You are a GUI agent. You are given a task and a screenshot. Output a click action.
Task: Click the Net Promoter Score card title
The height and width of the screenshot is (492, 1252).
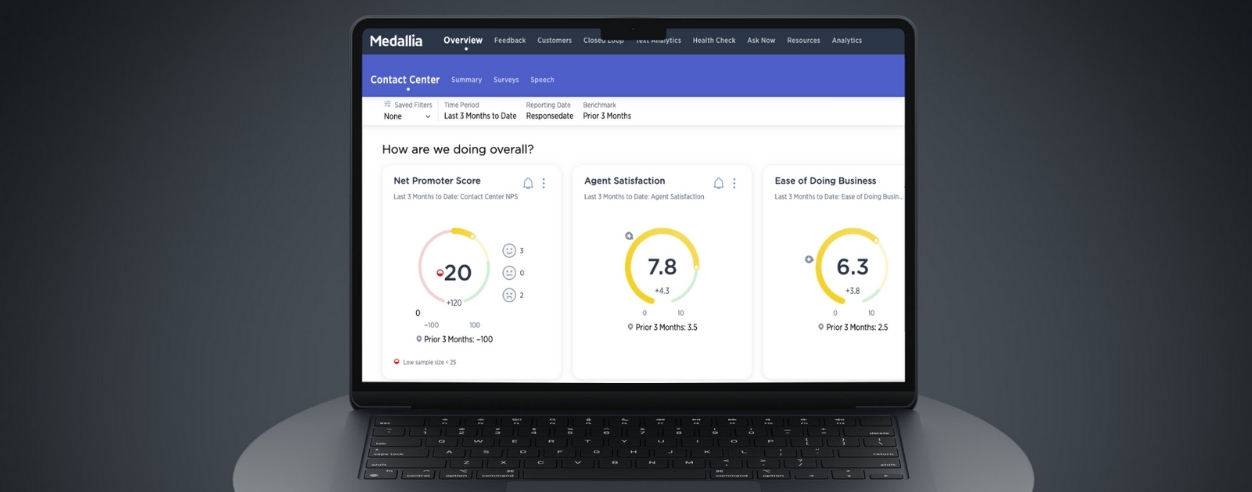click(x=437, y=181)
